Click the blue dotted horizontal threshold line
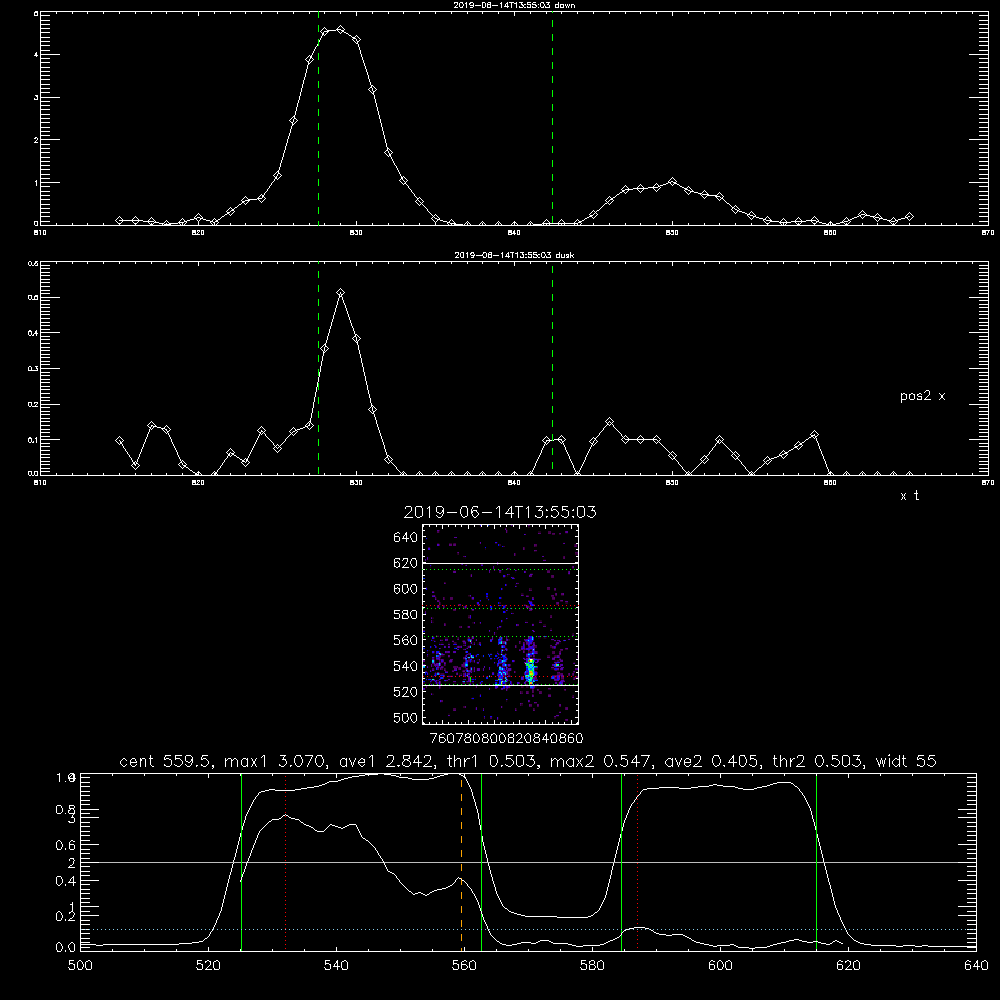The width and height of the screenshot is (1000, 1000). point(528,930)
